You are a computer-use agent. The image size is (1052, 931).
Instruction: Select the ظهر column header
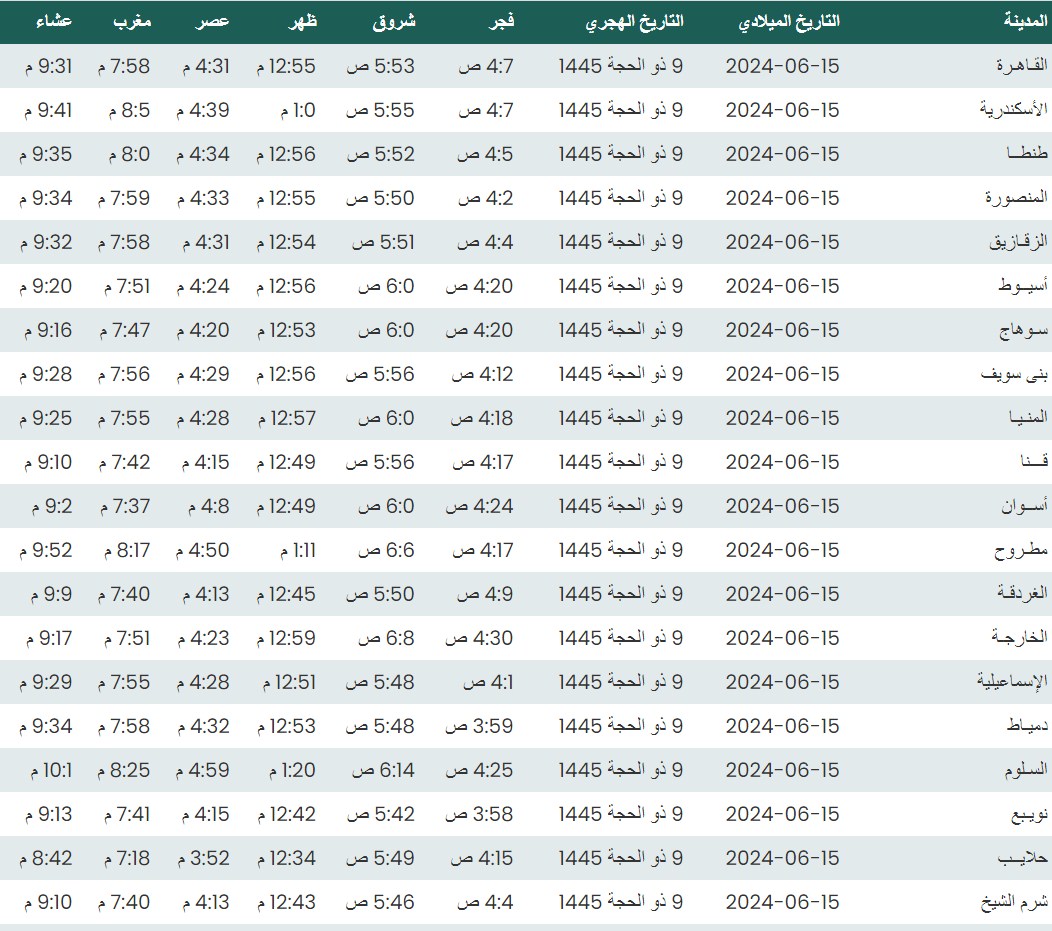pos(303,21)
